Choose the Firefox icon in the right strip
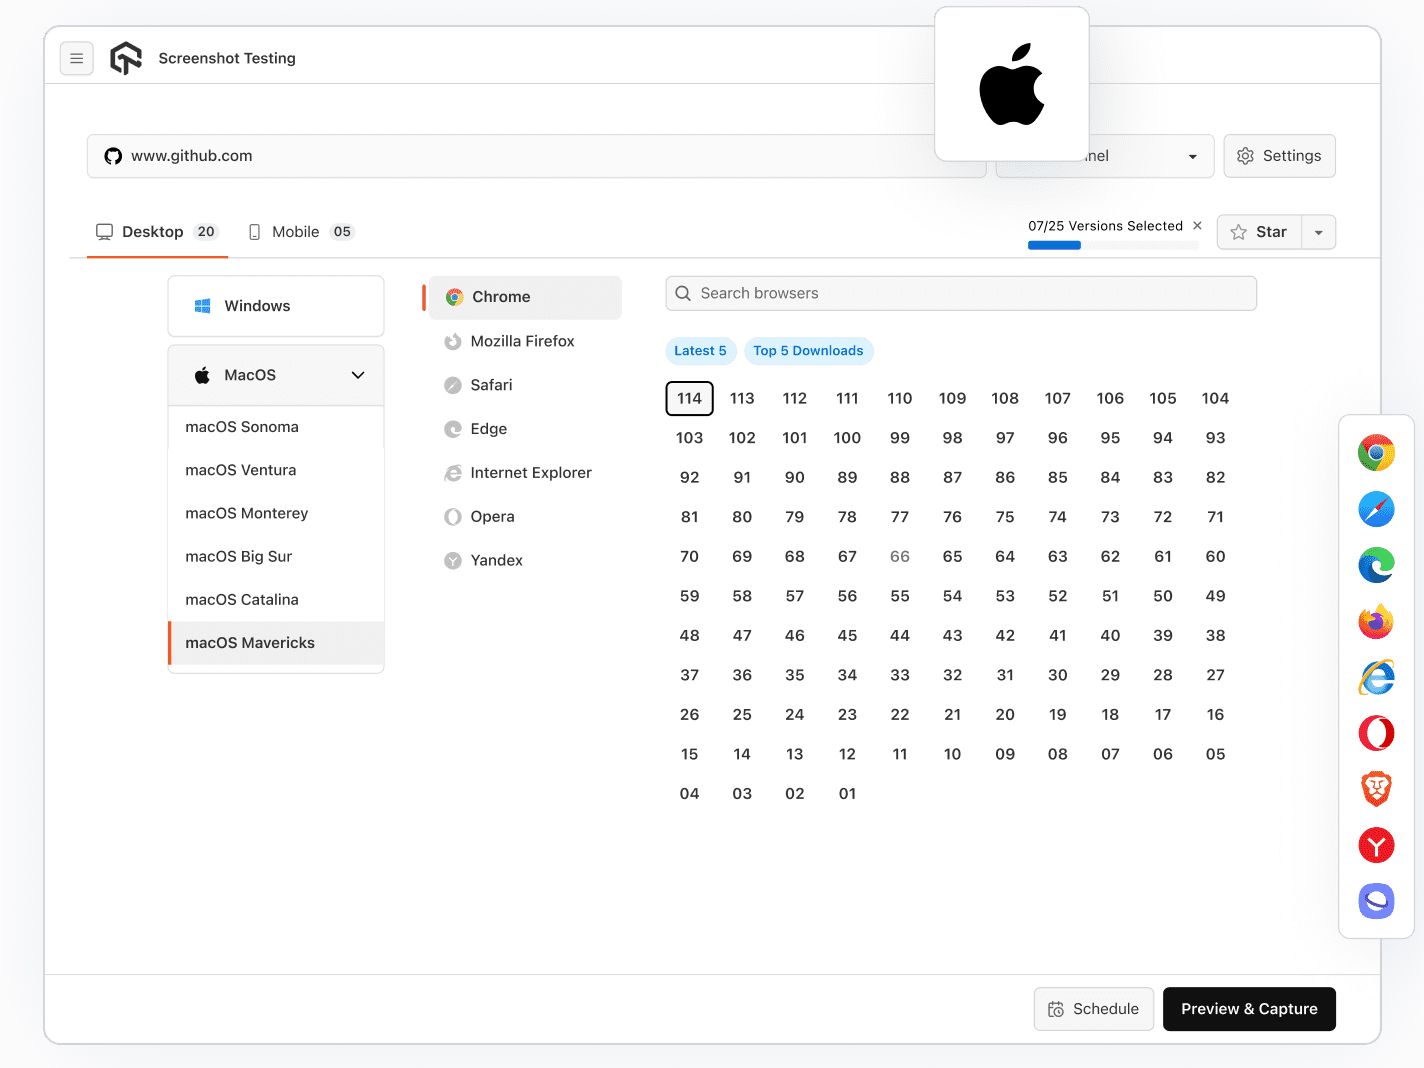 (x=1377, y=621)
